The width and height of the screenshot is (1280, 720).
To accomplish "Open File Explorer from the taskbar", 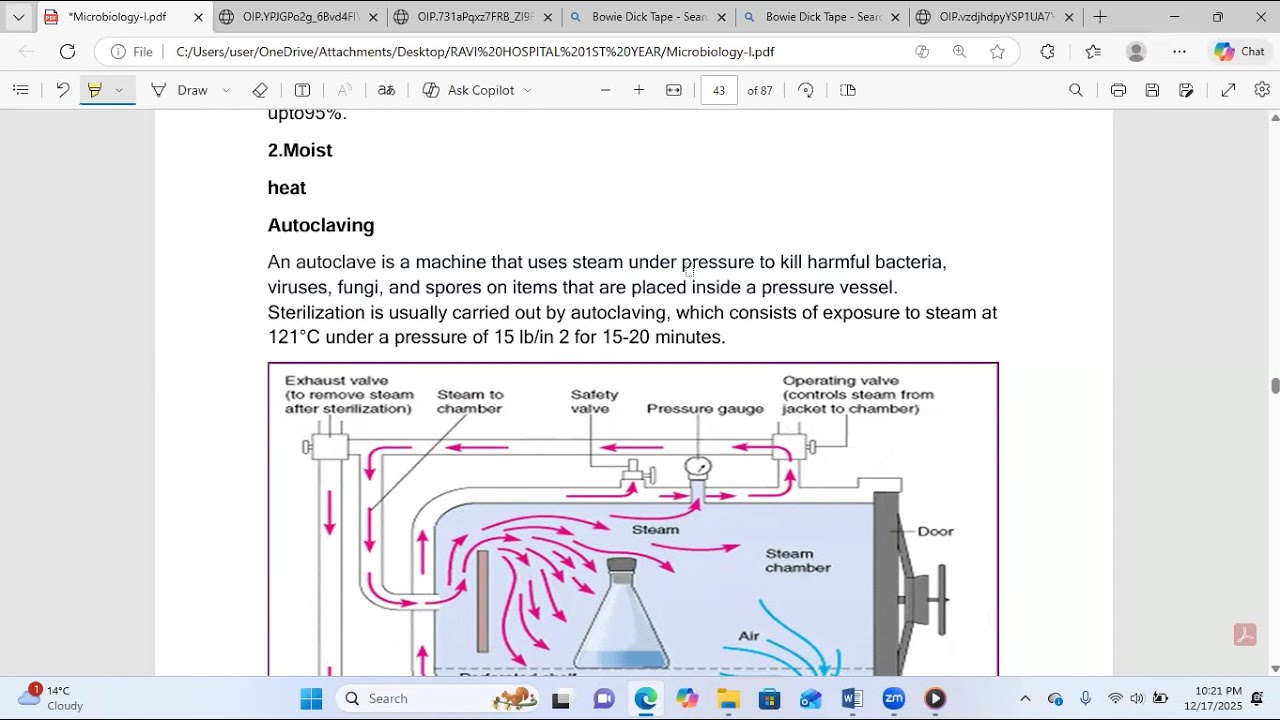I will (728, 698).
